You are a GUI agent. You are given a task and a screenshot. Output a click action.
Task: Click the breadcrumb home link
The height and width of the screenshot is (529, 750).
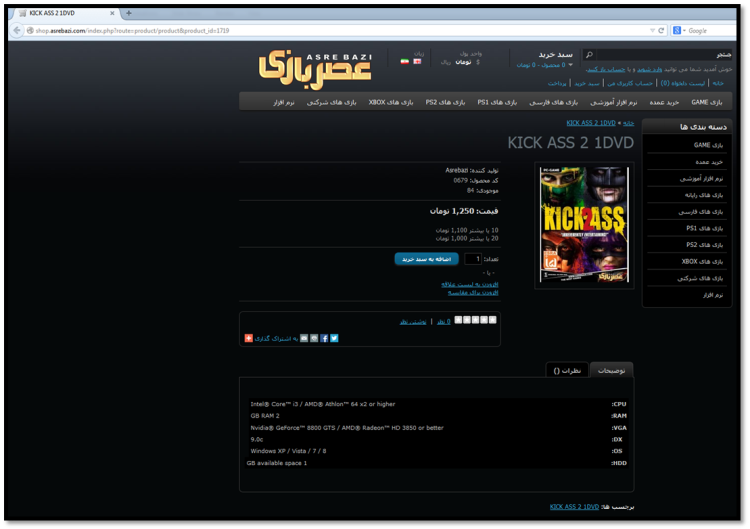(x=629, y=123)
